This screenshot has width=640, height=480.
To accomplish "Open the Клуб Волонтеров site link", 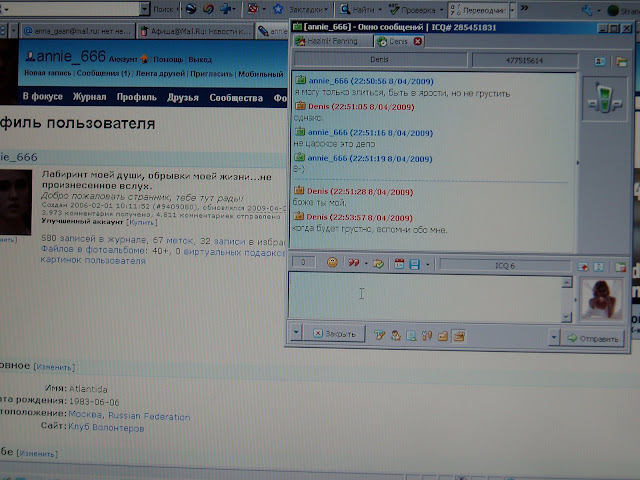I will click(106, 428).
